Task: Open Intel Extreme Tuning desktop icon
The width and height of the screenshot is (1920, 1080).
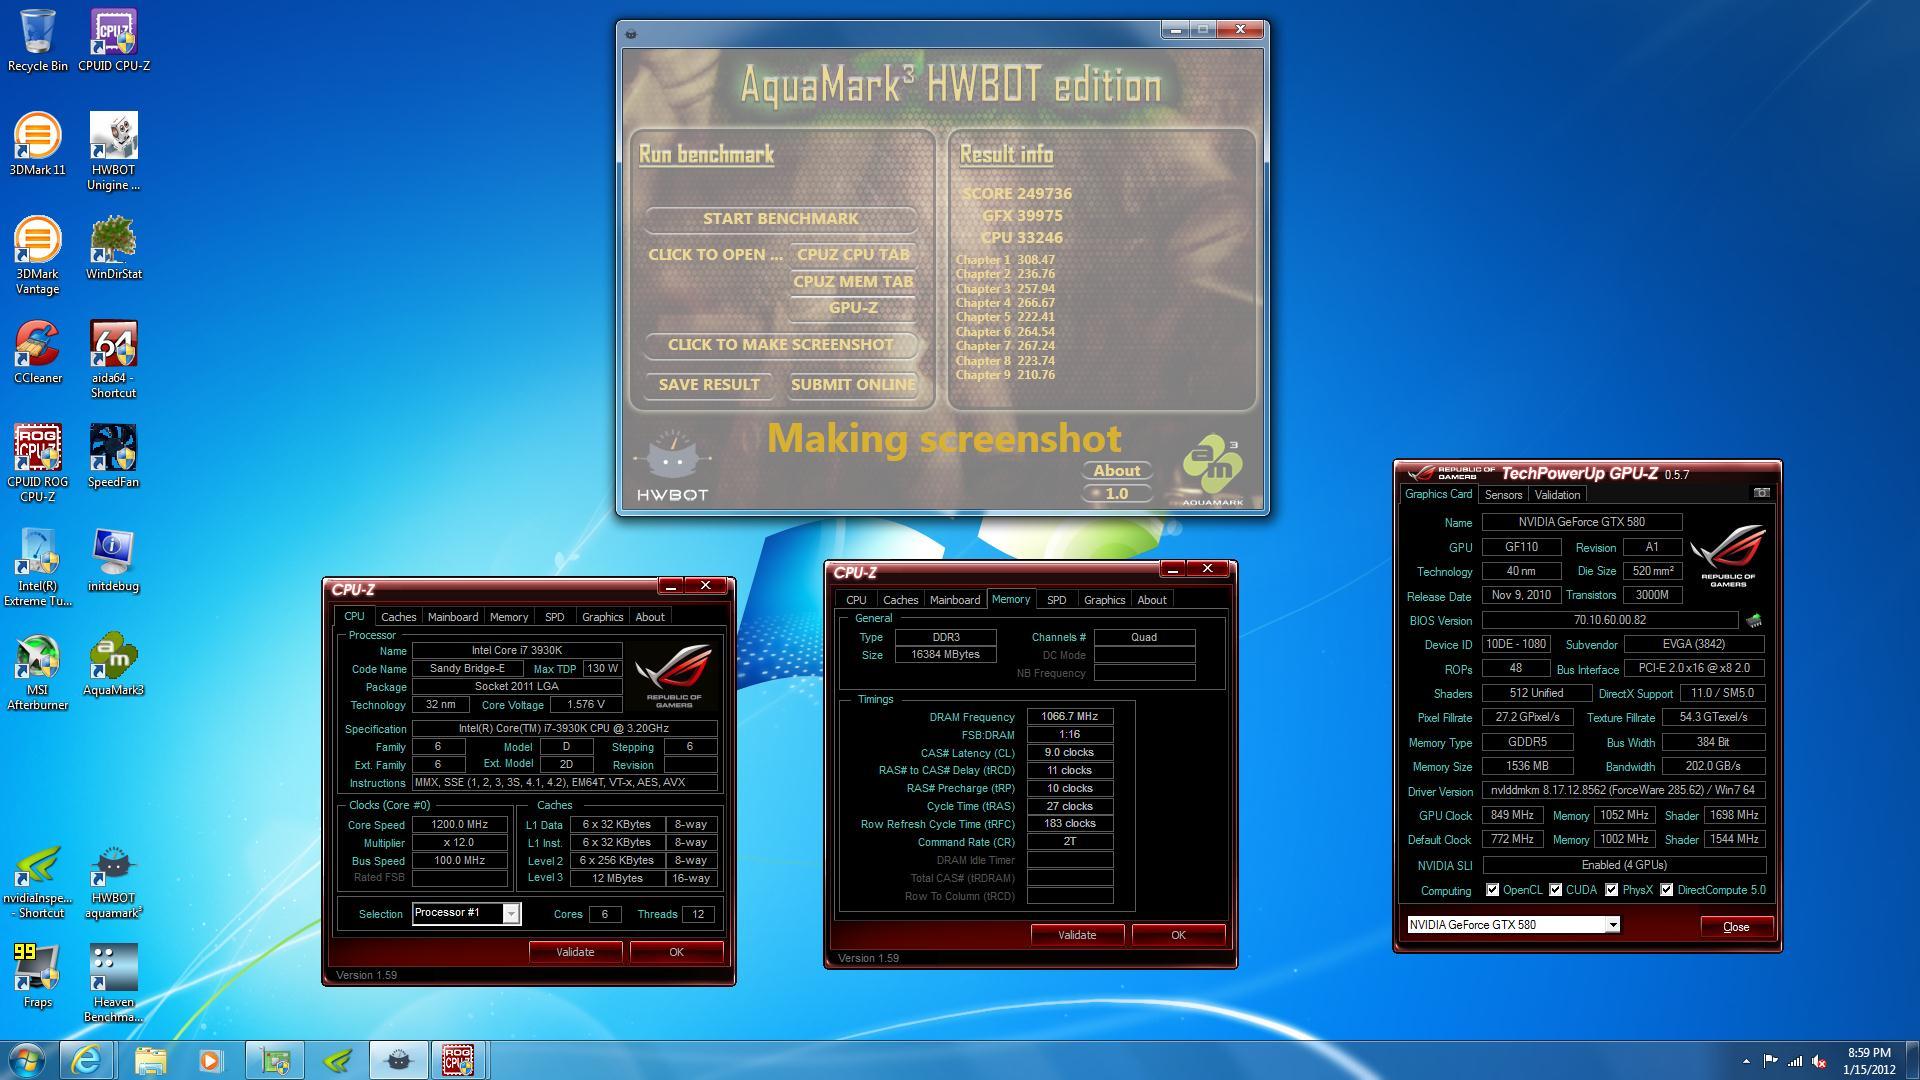Action: 38,567
